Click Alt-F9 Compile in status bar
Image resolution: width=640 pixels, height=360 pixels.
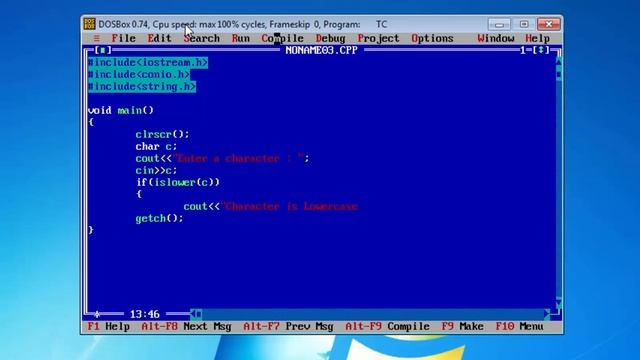click(387, 327)
